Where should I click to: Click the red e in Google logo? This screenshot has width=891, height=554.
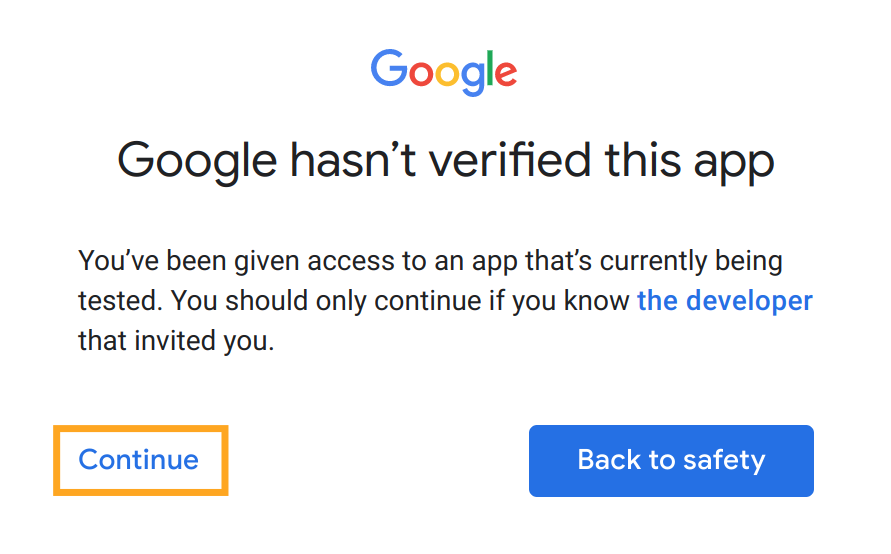pyautogui.click(x=506, y=74)
